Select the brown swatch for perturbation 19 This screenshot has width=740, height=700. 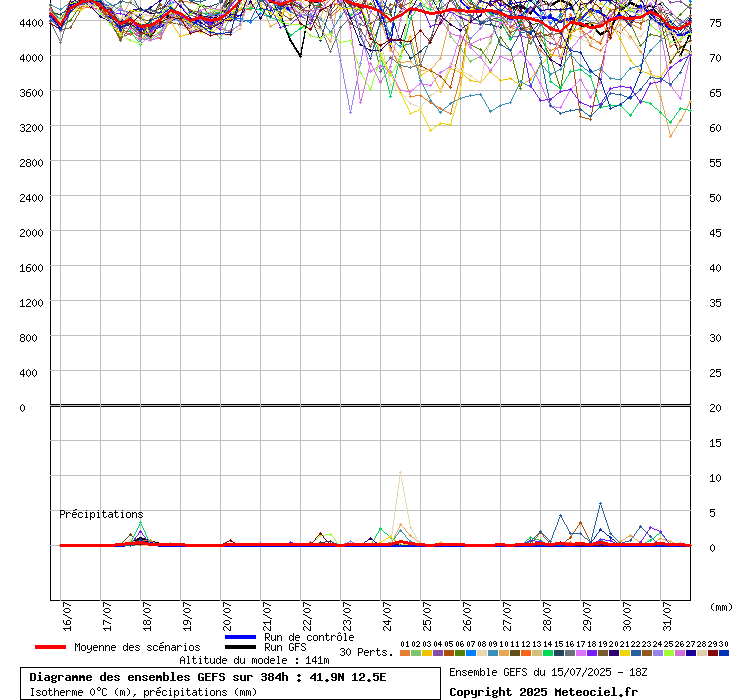(x=603, y=653)
